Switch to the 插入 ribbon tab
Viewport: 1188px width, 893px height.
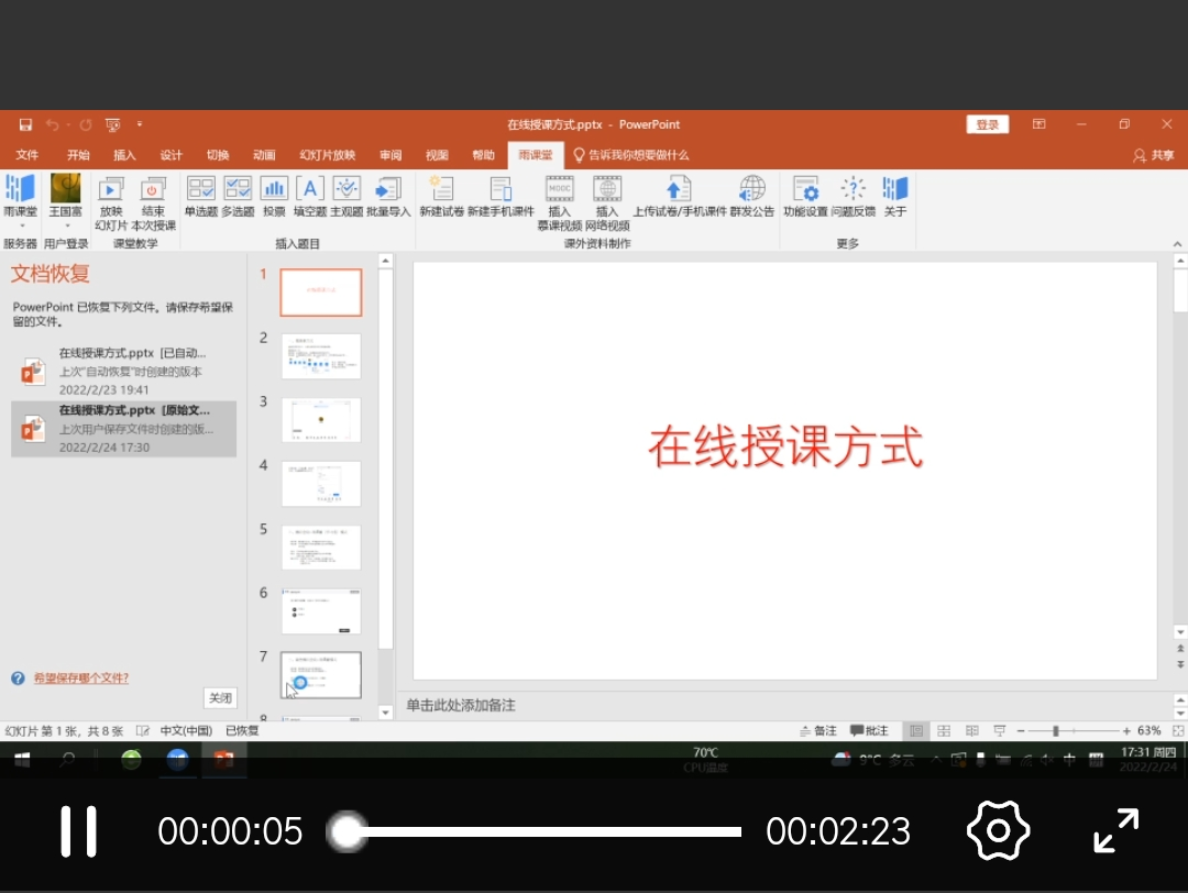click(124, 155)
